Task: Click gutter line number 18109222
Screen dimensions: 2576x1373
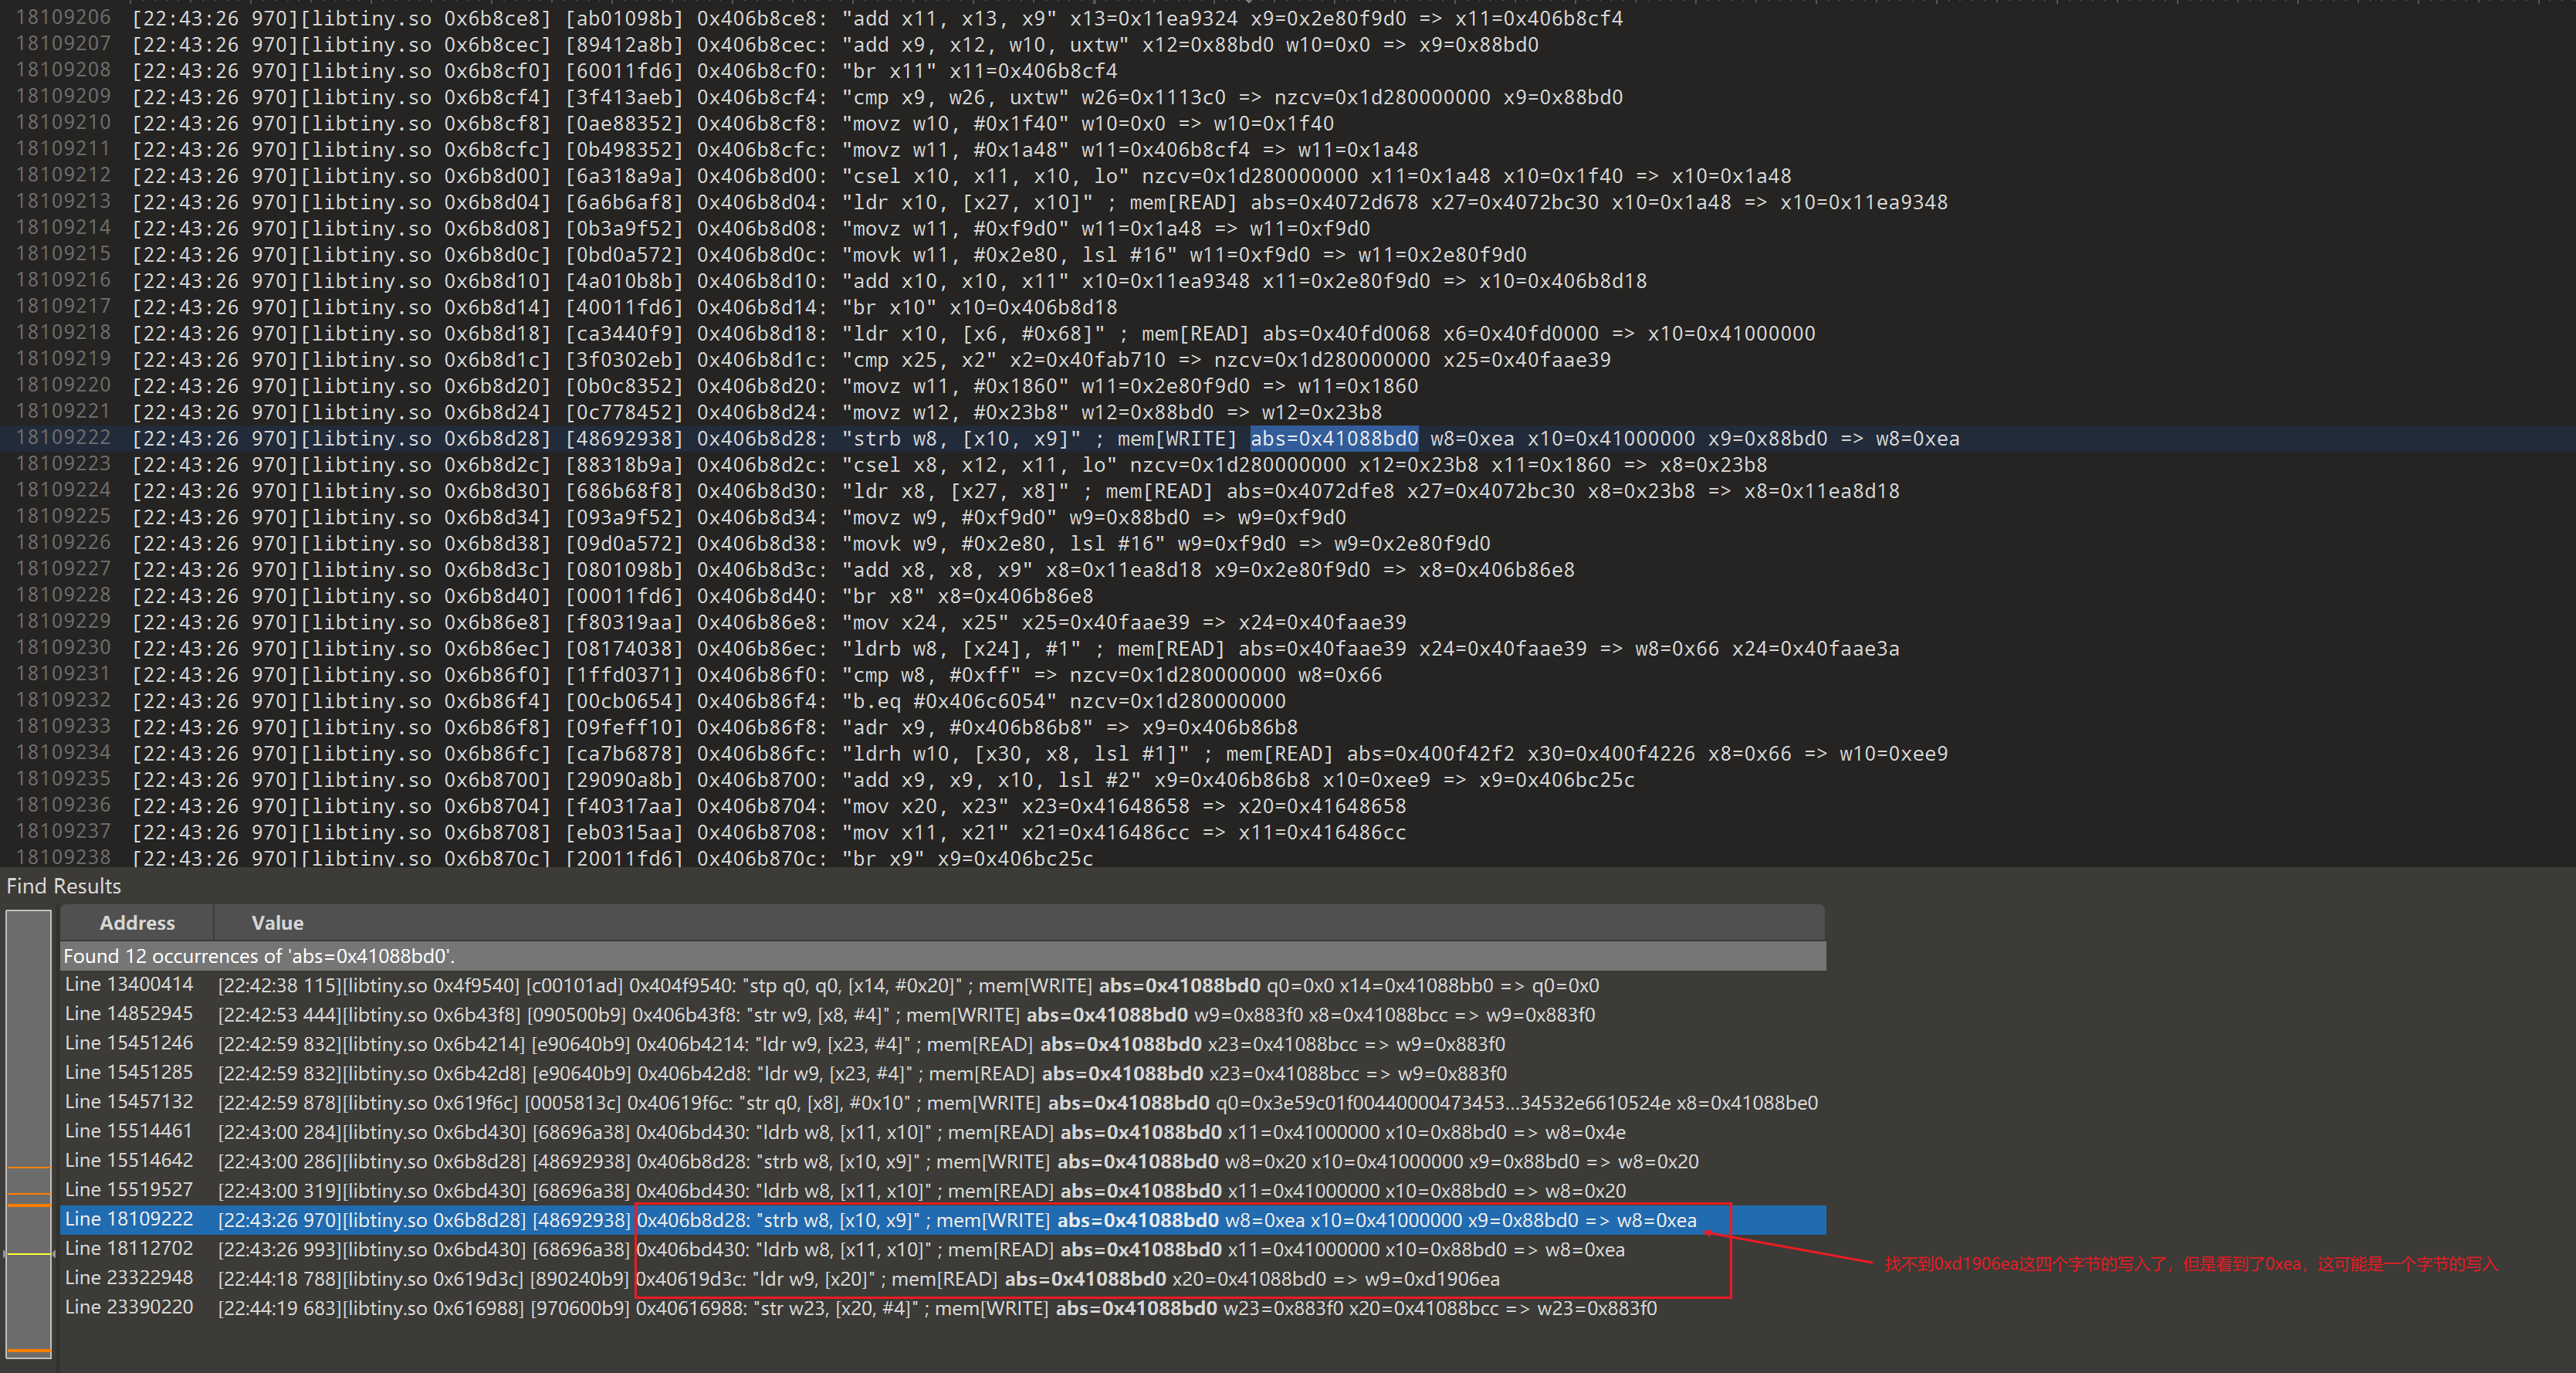Action: click(x=63, y=437)
